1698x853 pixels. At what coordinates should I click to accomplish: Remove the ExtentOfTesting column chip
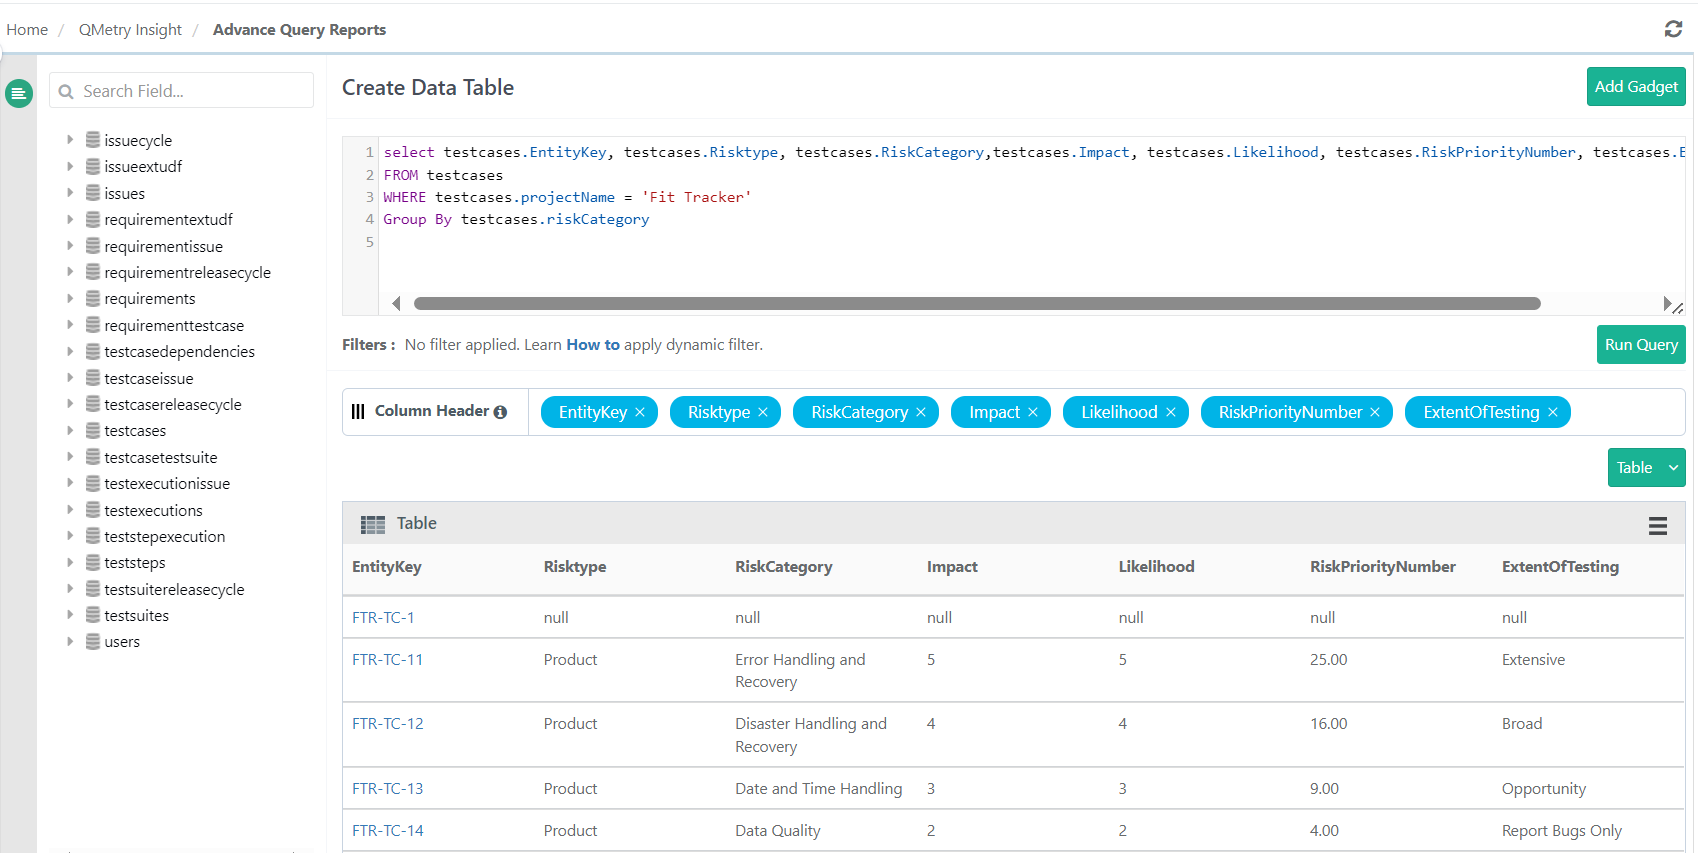click(x=1553, y=412)
